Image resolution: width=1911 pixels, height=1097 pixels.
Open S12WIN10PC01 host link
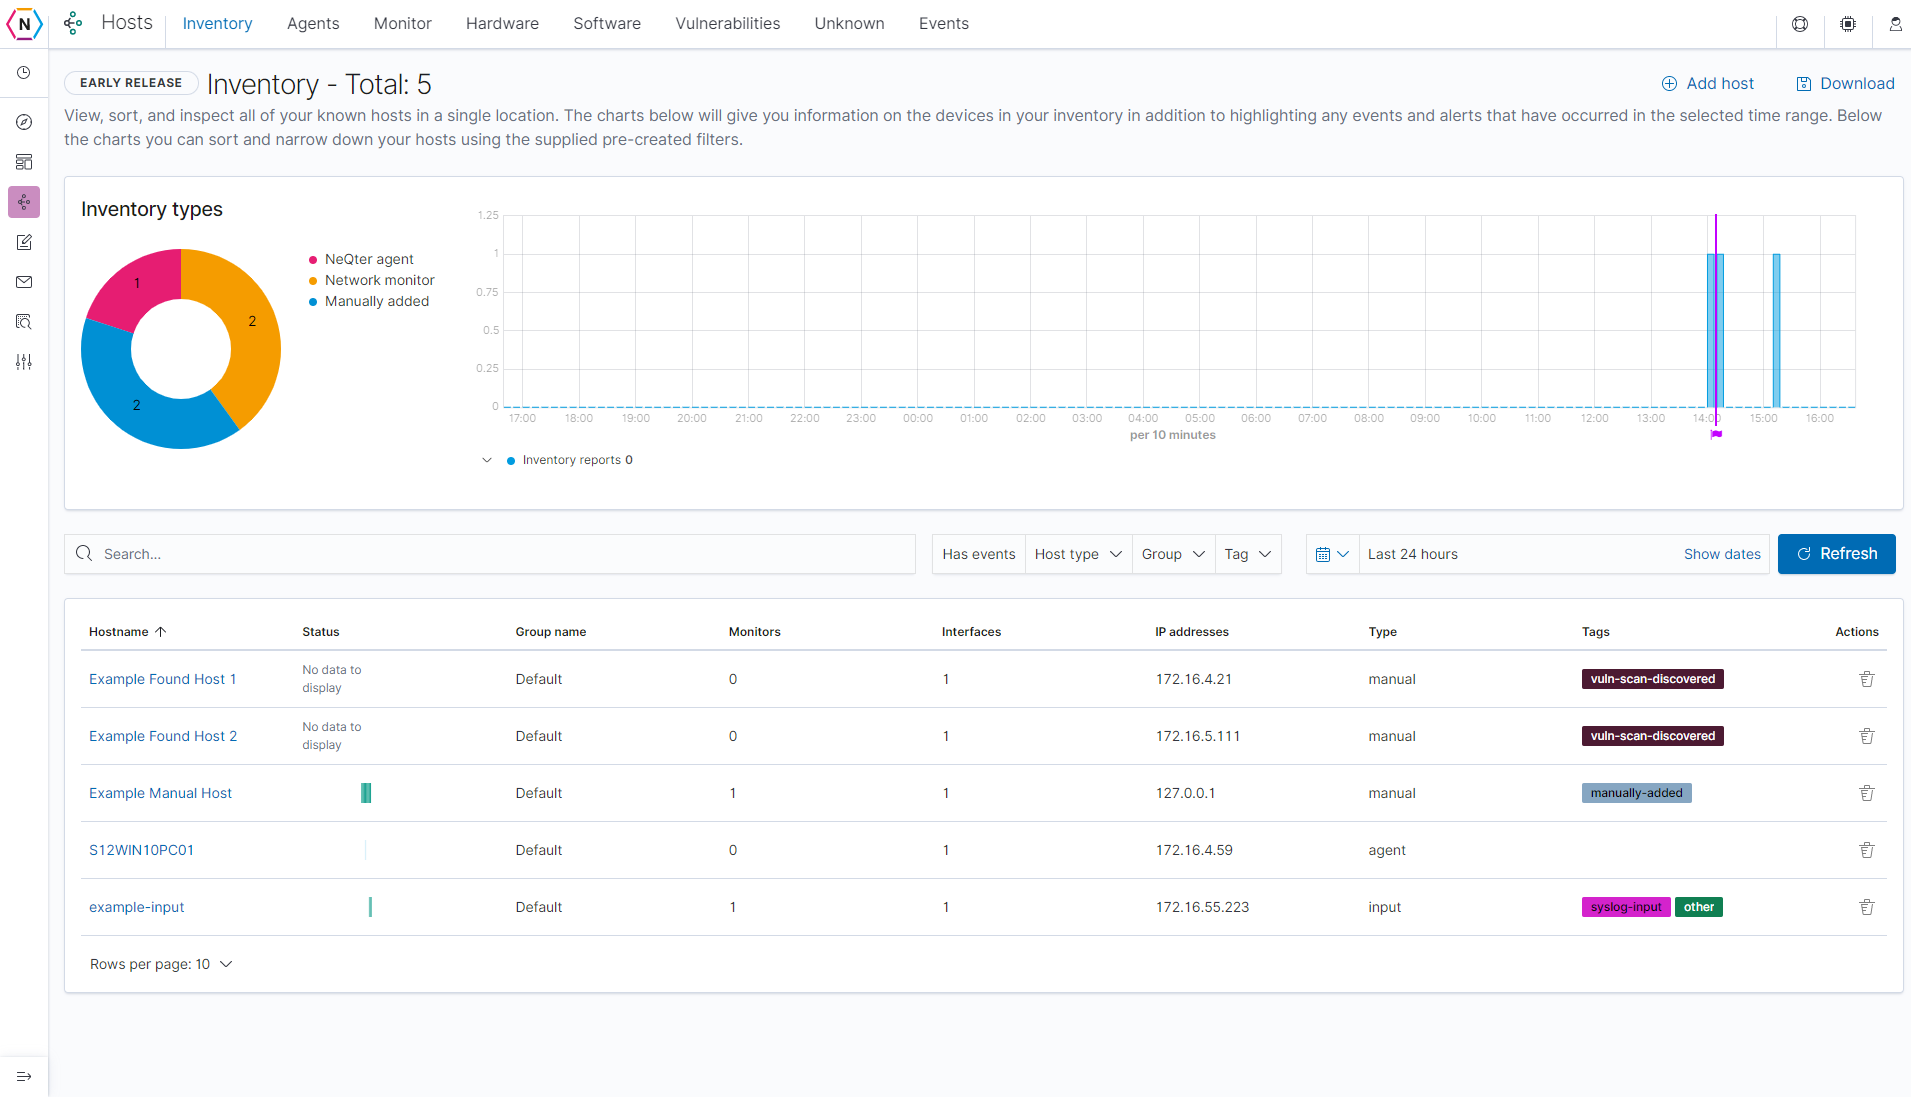pos(141,850)
